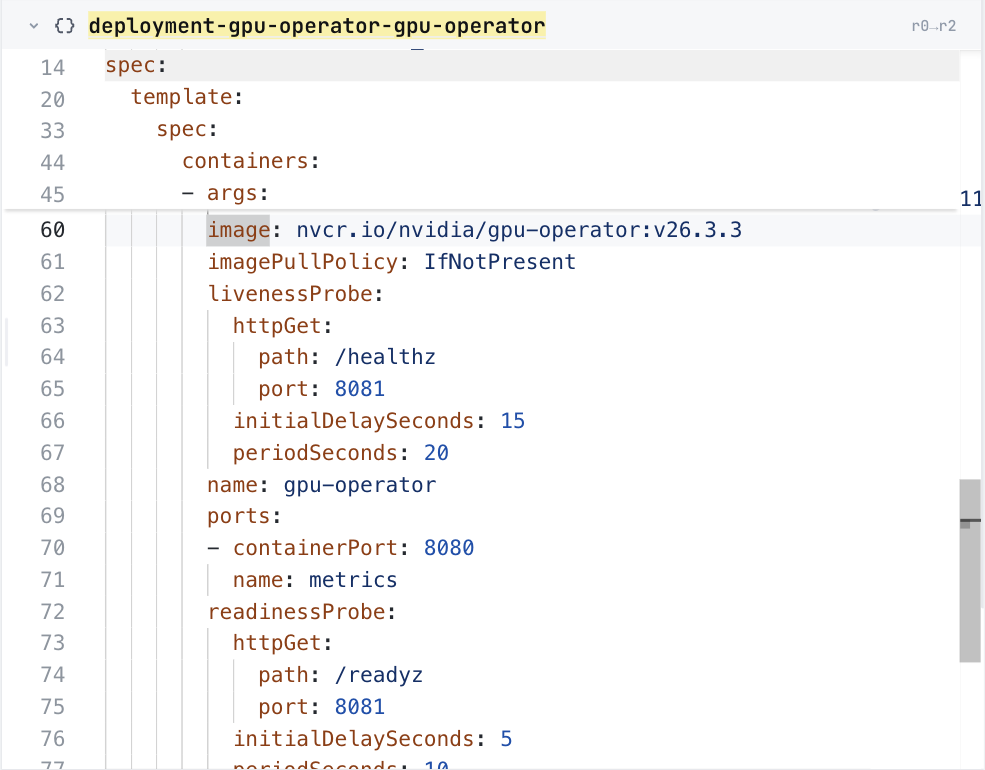Click the 'gpu-operator' name value on line 68
Screen dimensions: 985x770
click(359, 485)
